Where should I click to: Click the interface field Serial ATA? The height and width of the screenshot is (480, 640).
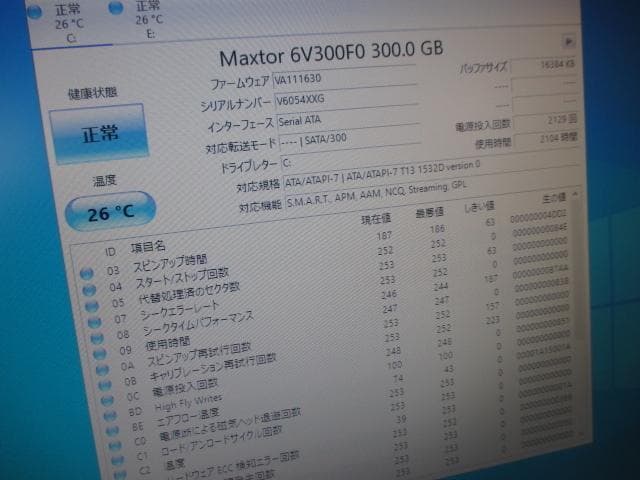click(348, 119)
